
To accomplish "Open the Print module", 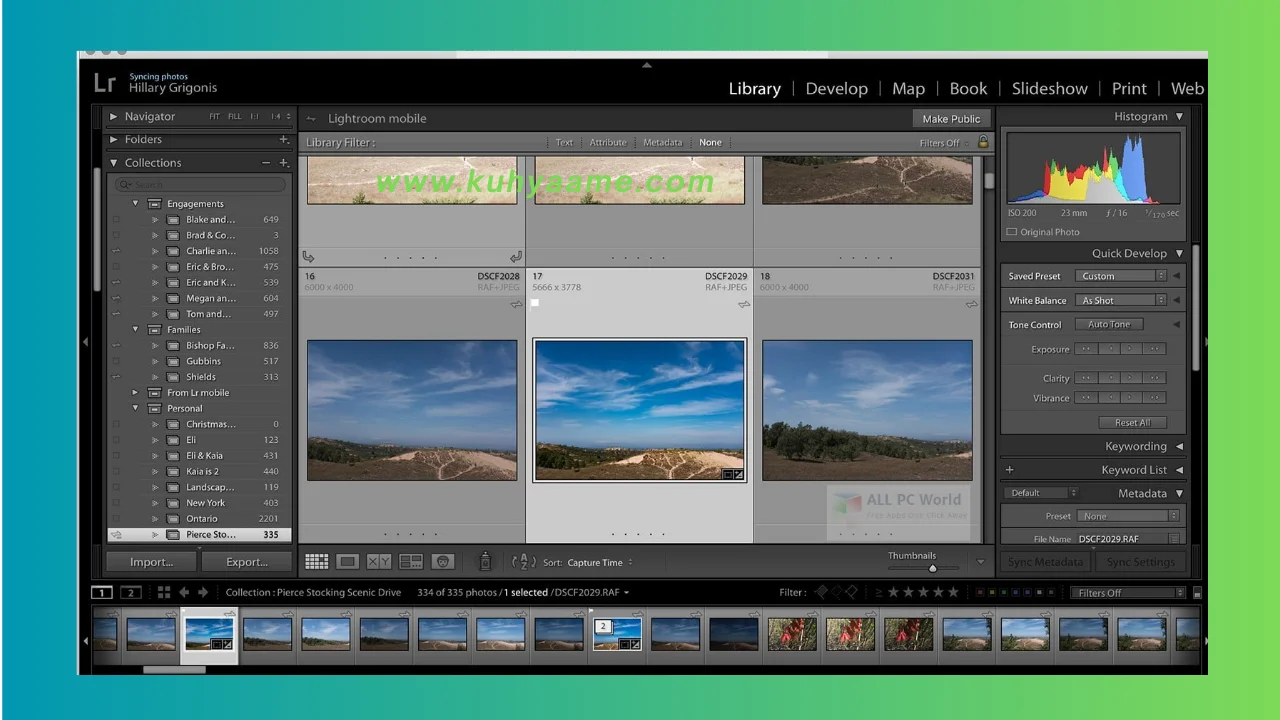I will (1129, 89).
